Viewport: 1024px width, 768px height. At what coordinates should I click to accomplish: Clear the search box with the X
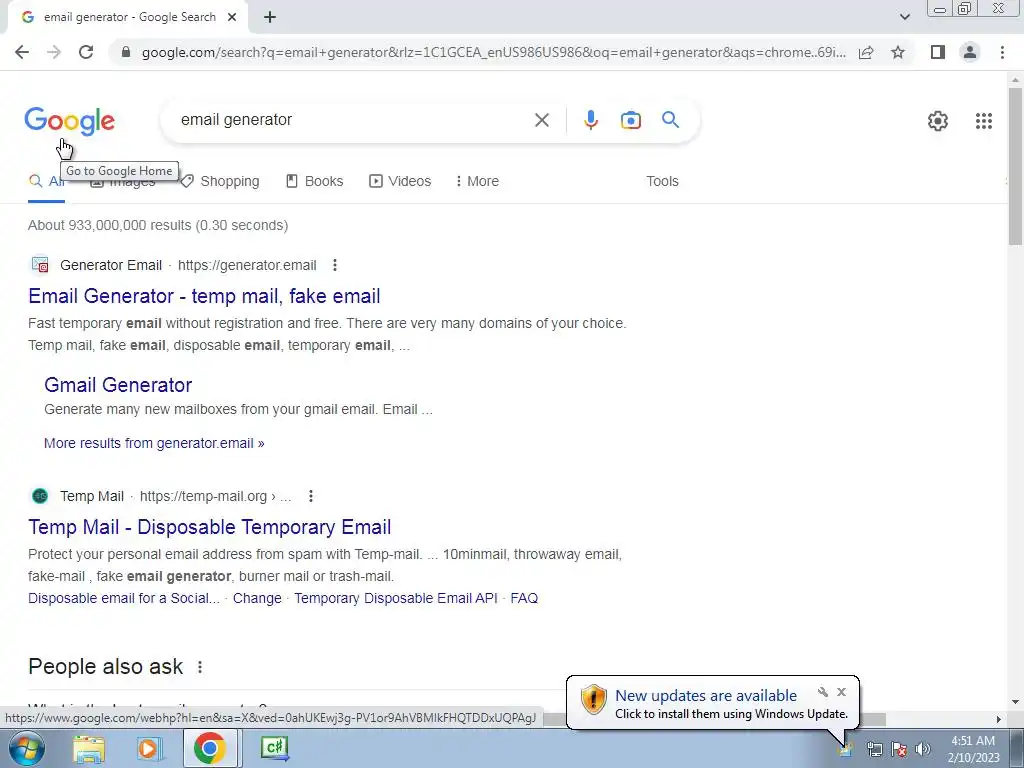pos(541,120)
